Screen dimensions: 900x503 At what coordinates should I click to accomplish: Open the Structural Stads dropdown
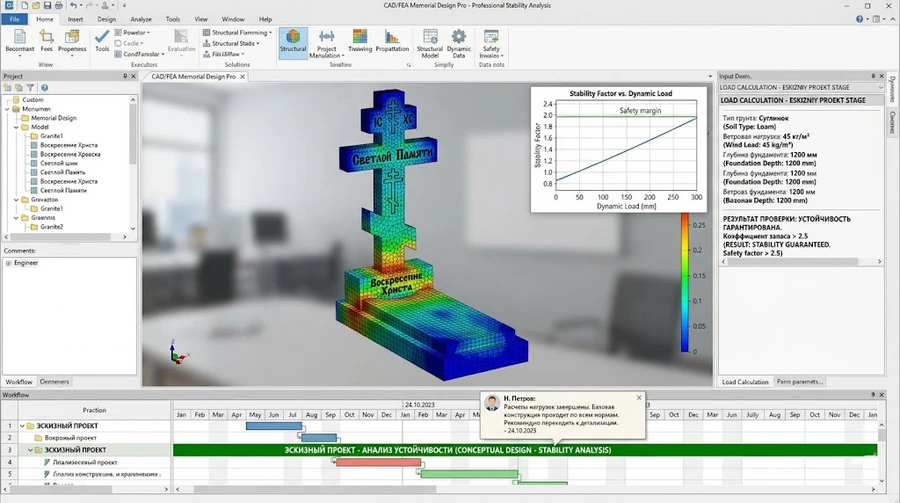[231, 43]
